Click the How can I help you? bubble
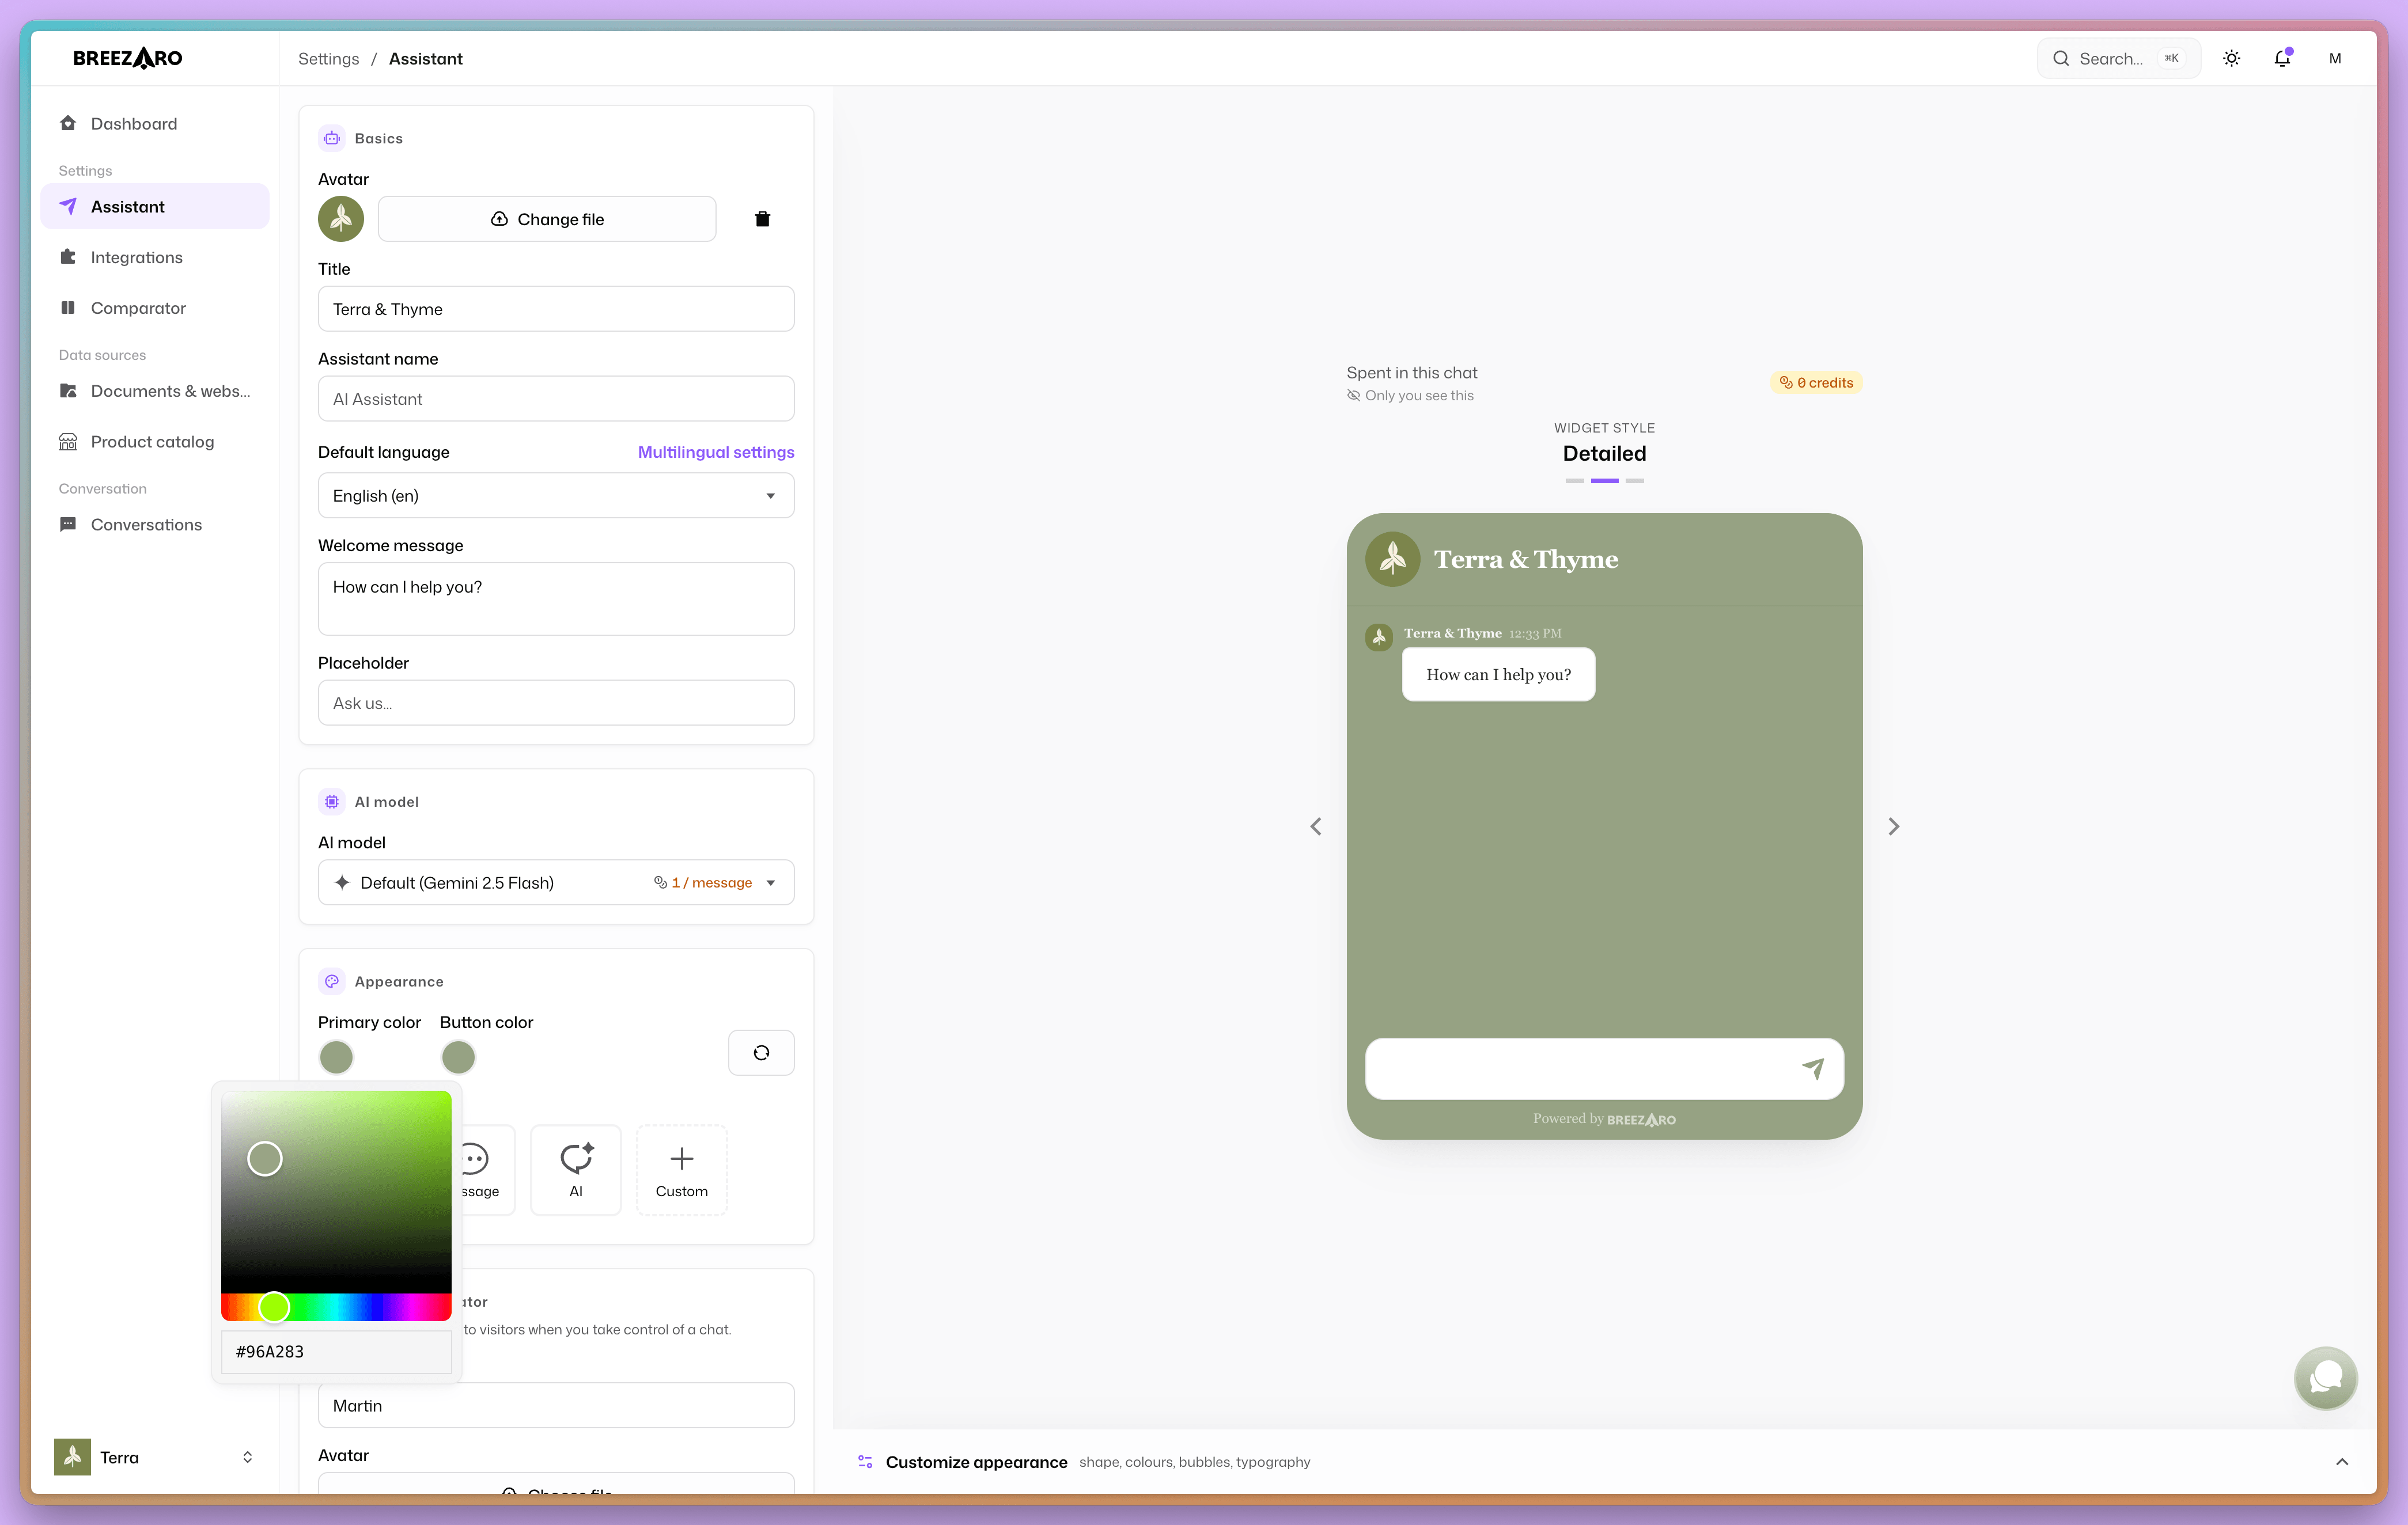This screenshot has height=1525, width=2408. click(x=1498, y=675)
